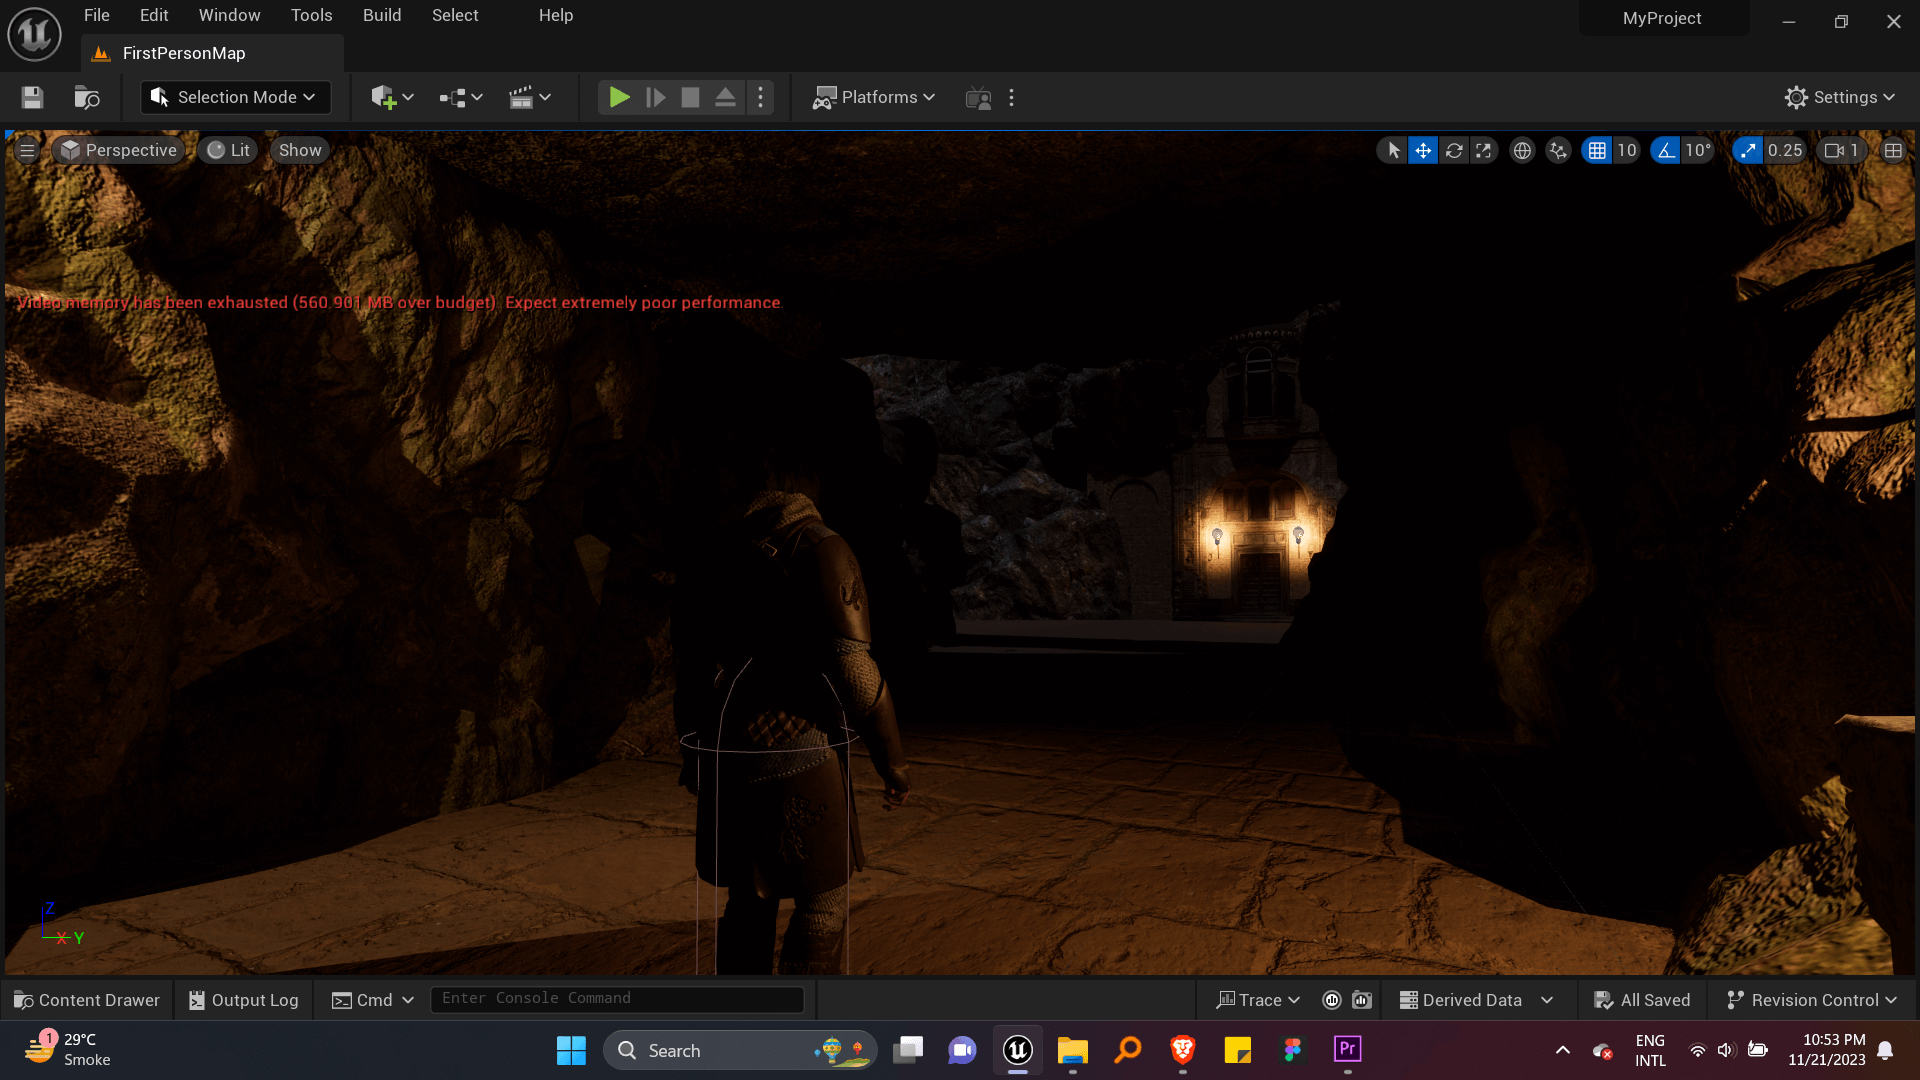Open the Help menu
The image size is (1920, 1080).
pyautogui.click(x=556, y=15)
